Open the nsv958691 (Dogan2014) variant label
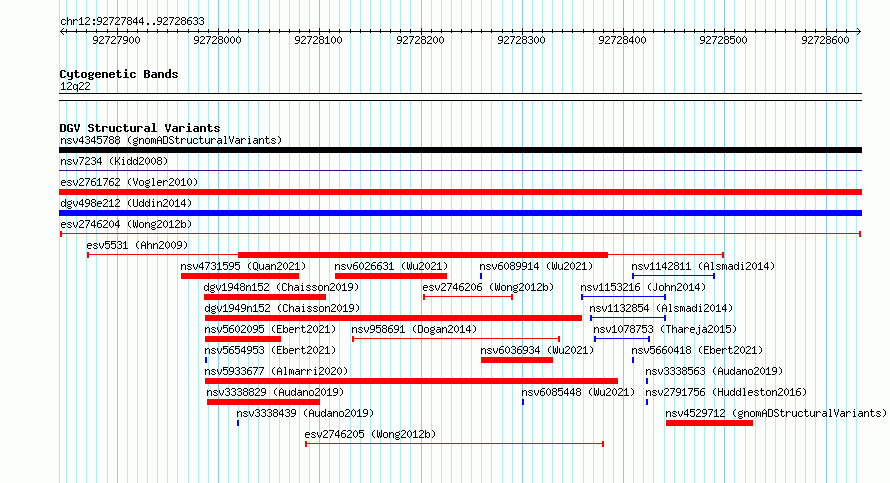Viewport: 890px width, 483px height. pos(414,329)
